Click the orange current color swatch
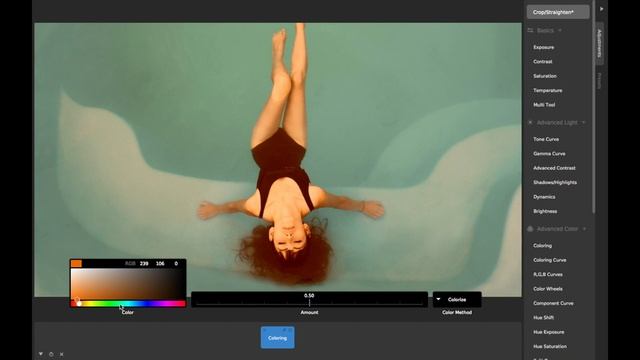This screenshot has width=640, height=360. 76,264
